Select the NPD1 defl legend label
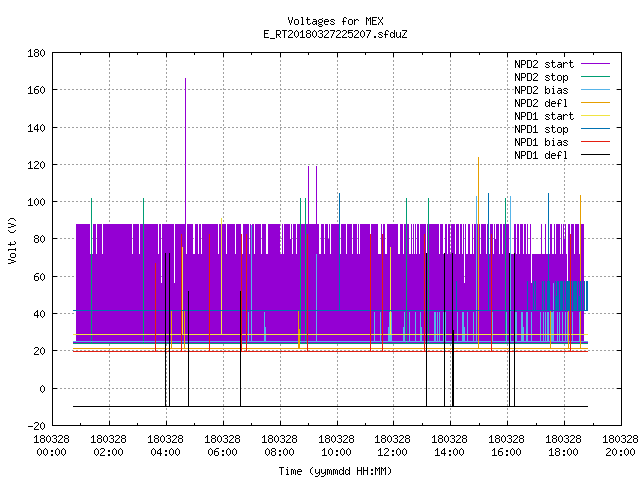 coord(541,156)
